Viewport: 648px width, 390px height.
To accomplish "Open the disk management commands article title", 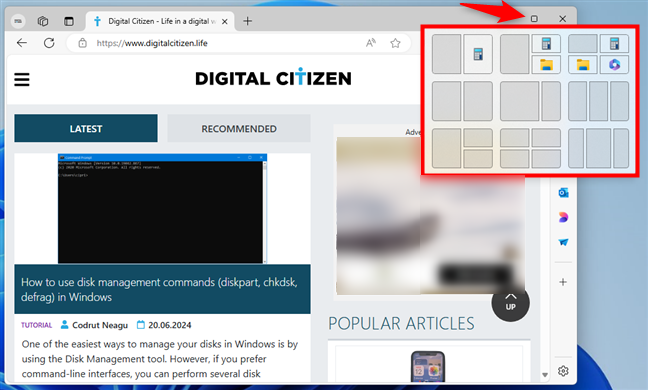I will tap(159, 289).
